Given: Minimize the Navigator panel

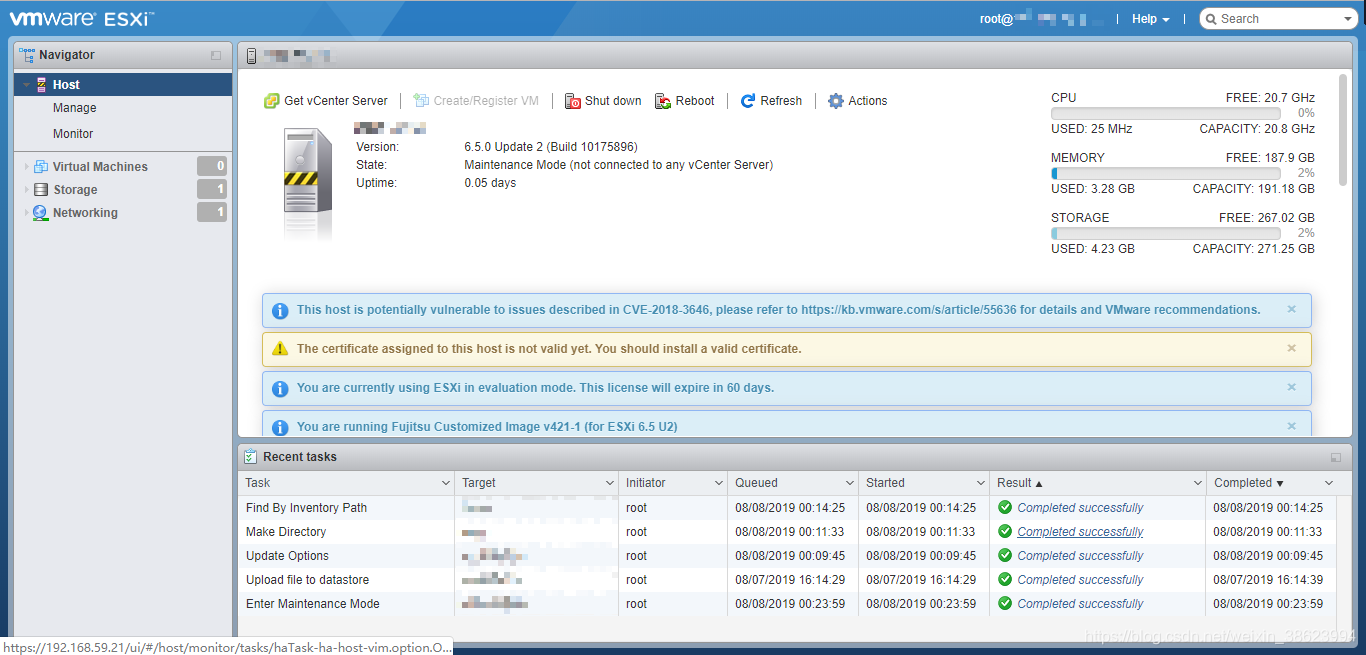Looking at the screenshot, I should pos(216,56).
